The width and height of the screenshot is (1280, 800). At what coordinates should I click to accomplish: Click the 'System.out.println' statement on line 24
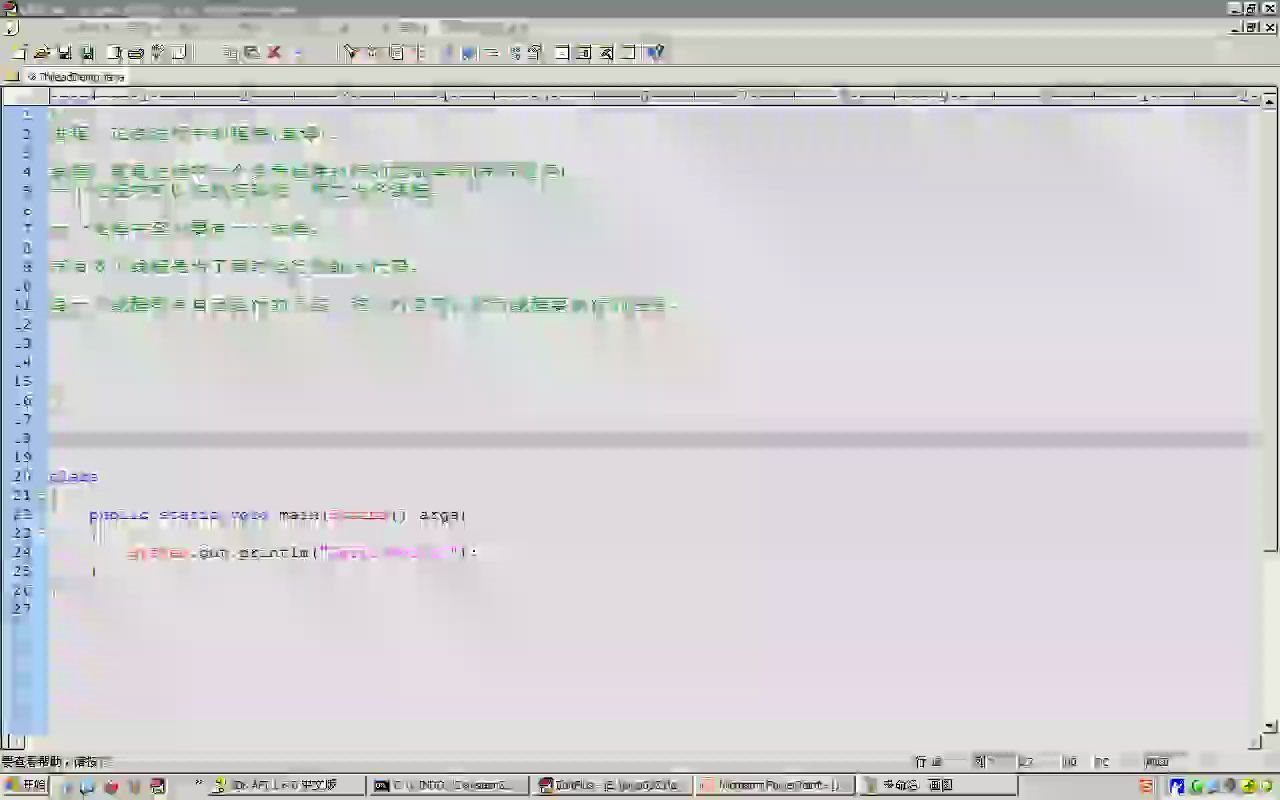(301, 552)
